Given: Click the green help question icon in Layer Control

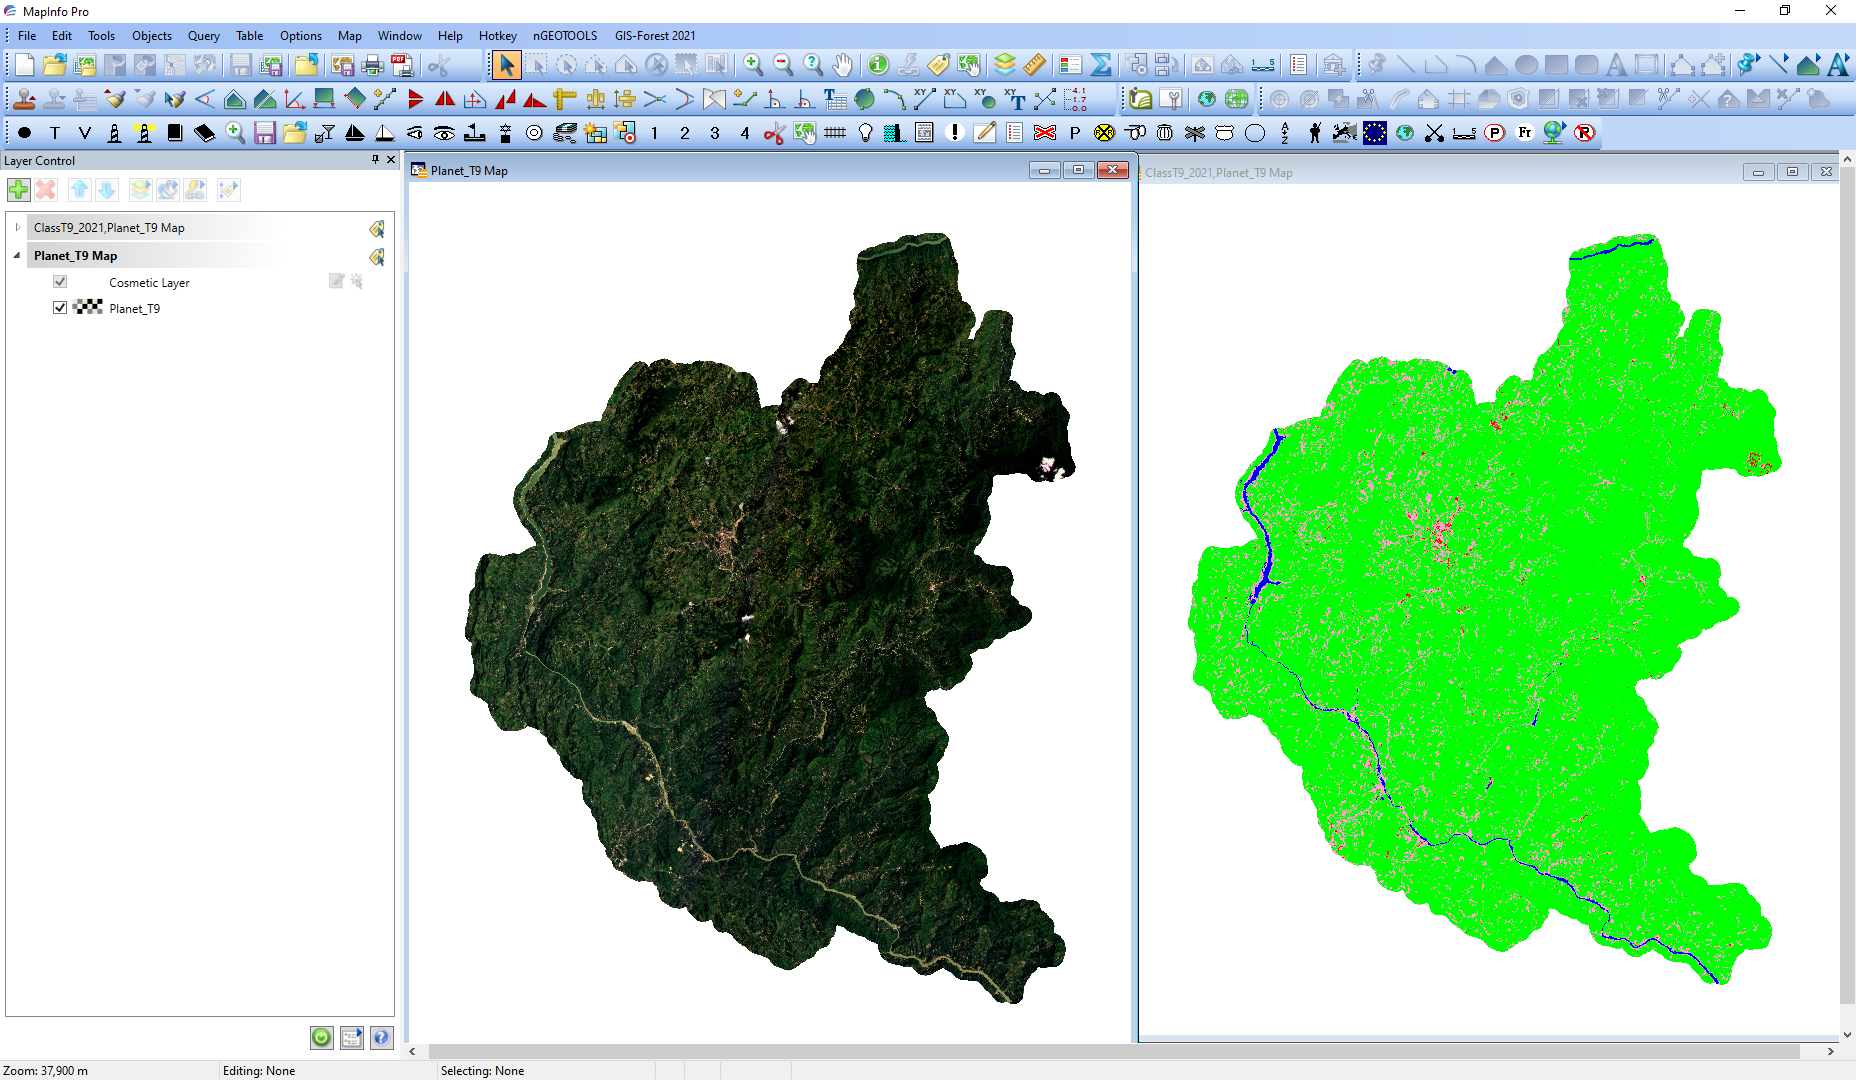Looking at the screenshot, I should [382, 1038].
